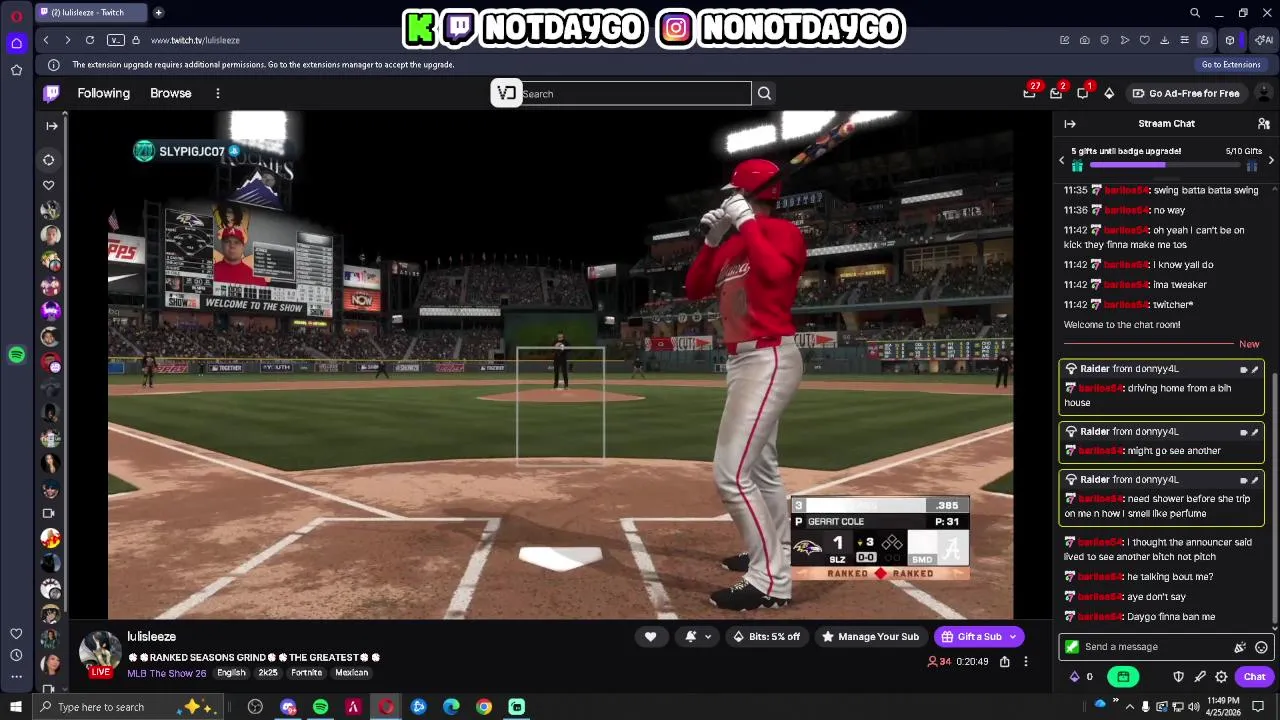Click the browser address bar URL
This screenshot has height=720, width=1280.
coord(195,40)
